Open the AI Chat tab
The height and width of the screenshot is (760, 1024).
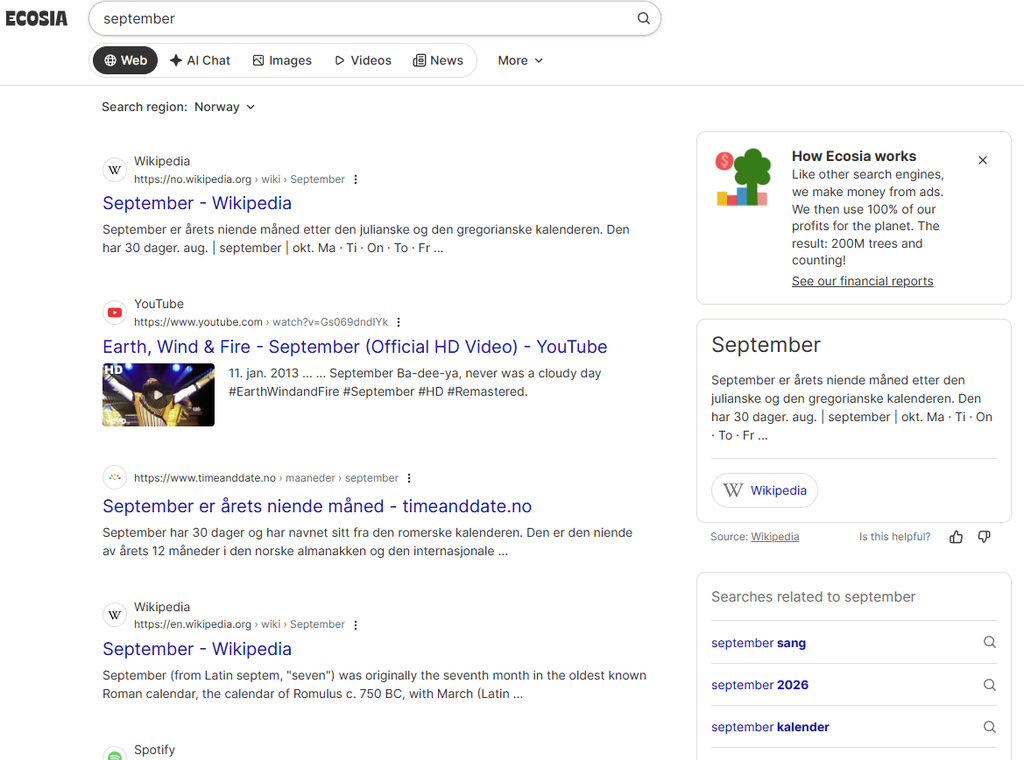[200, 60]
